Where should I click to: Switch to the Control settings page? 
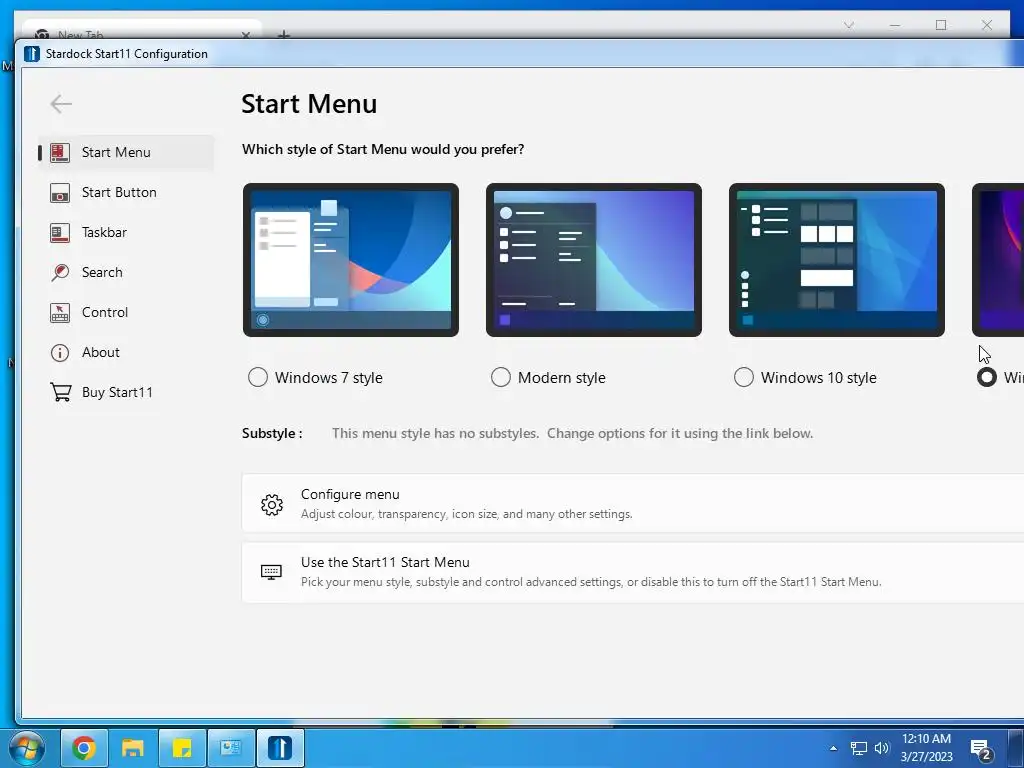126,312
